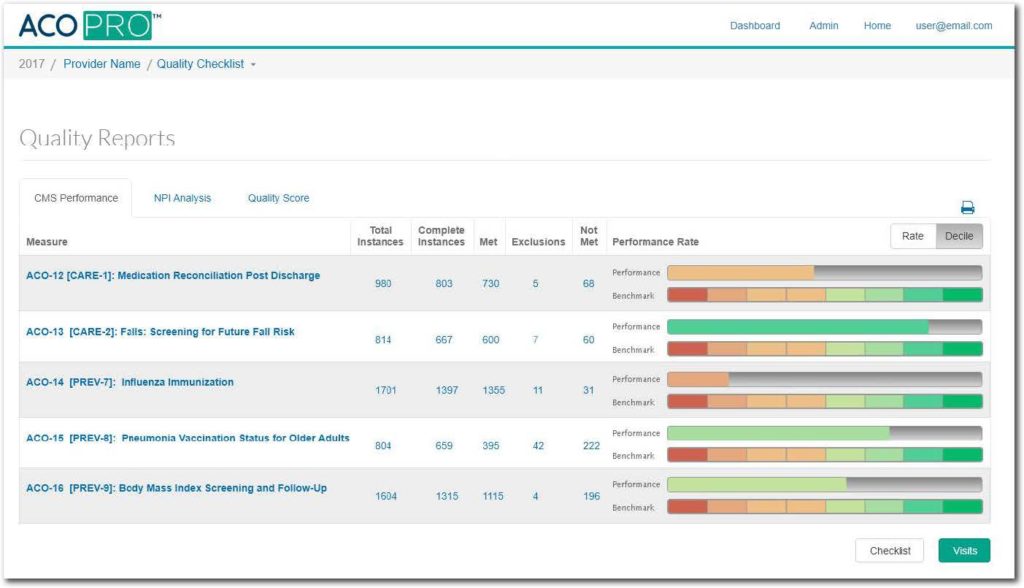Click the Checklist button

click(x=889, y=551)
